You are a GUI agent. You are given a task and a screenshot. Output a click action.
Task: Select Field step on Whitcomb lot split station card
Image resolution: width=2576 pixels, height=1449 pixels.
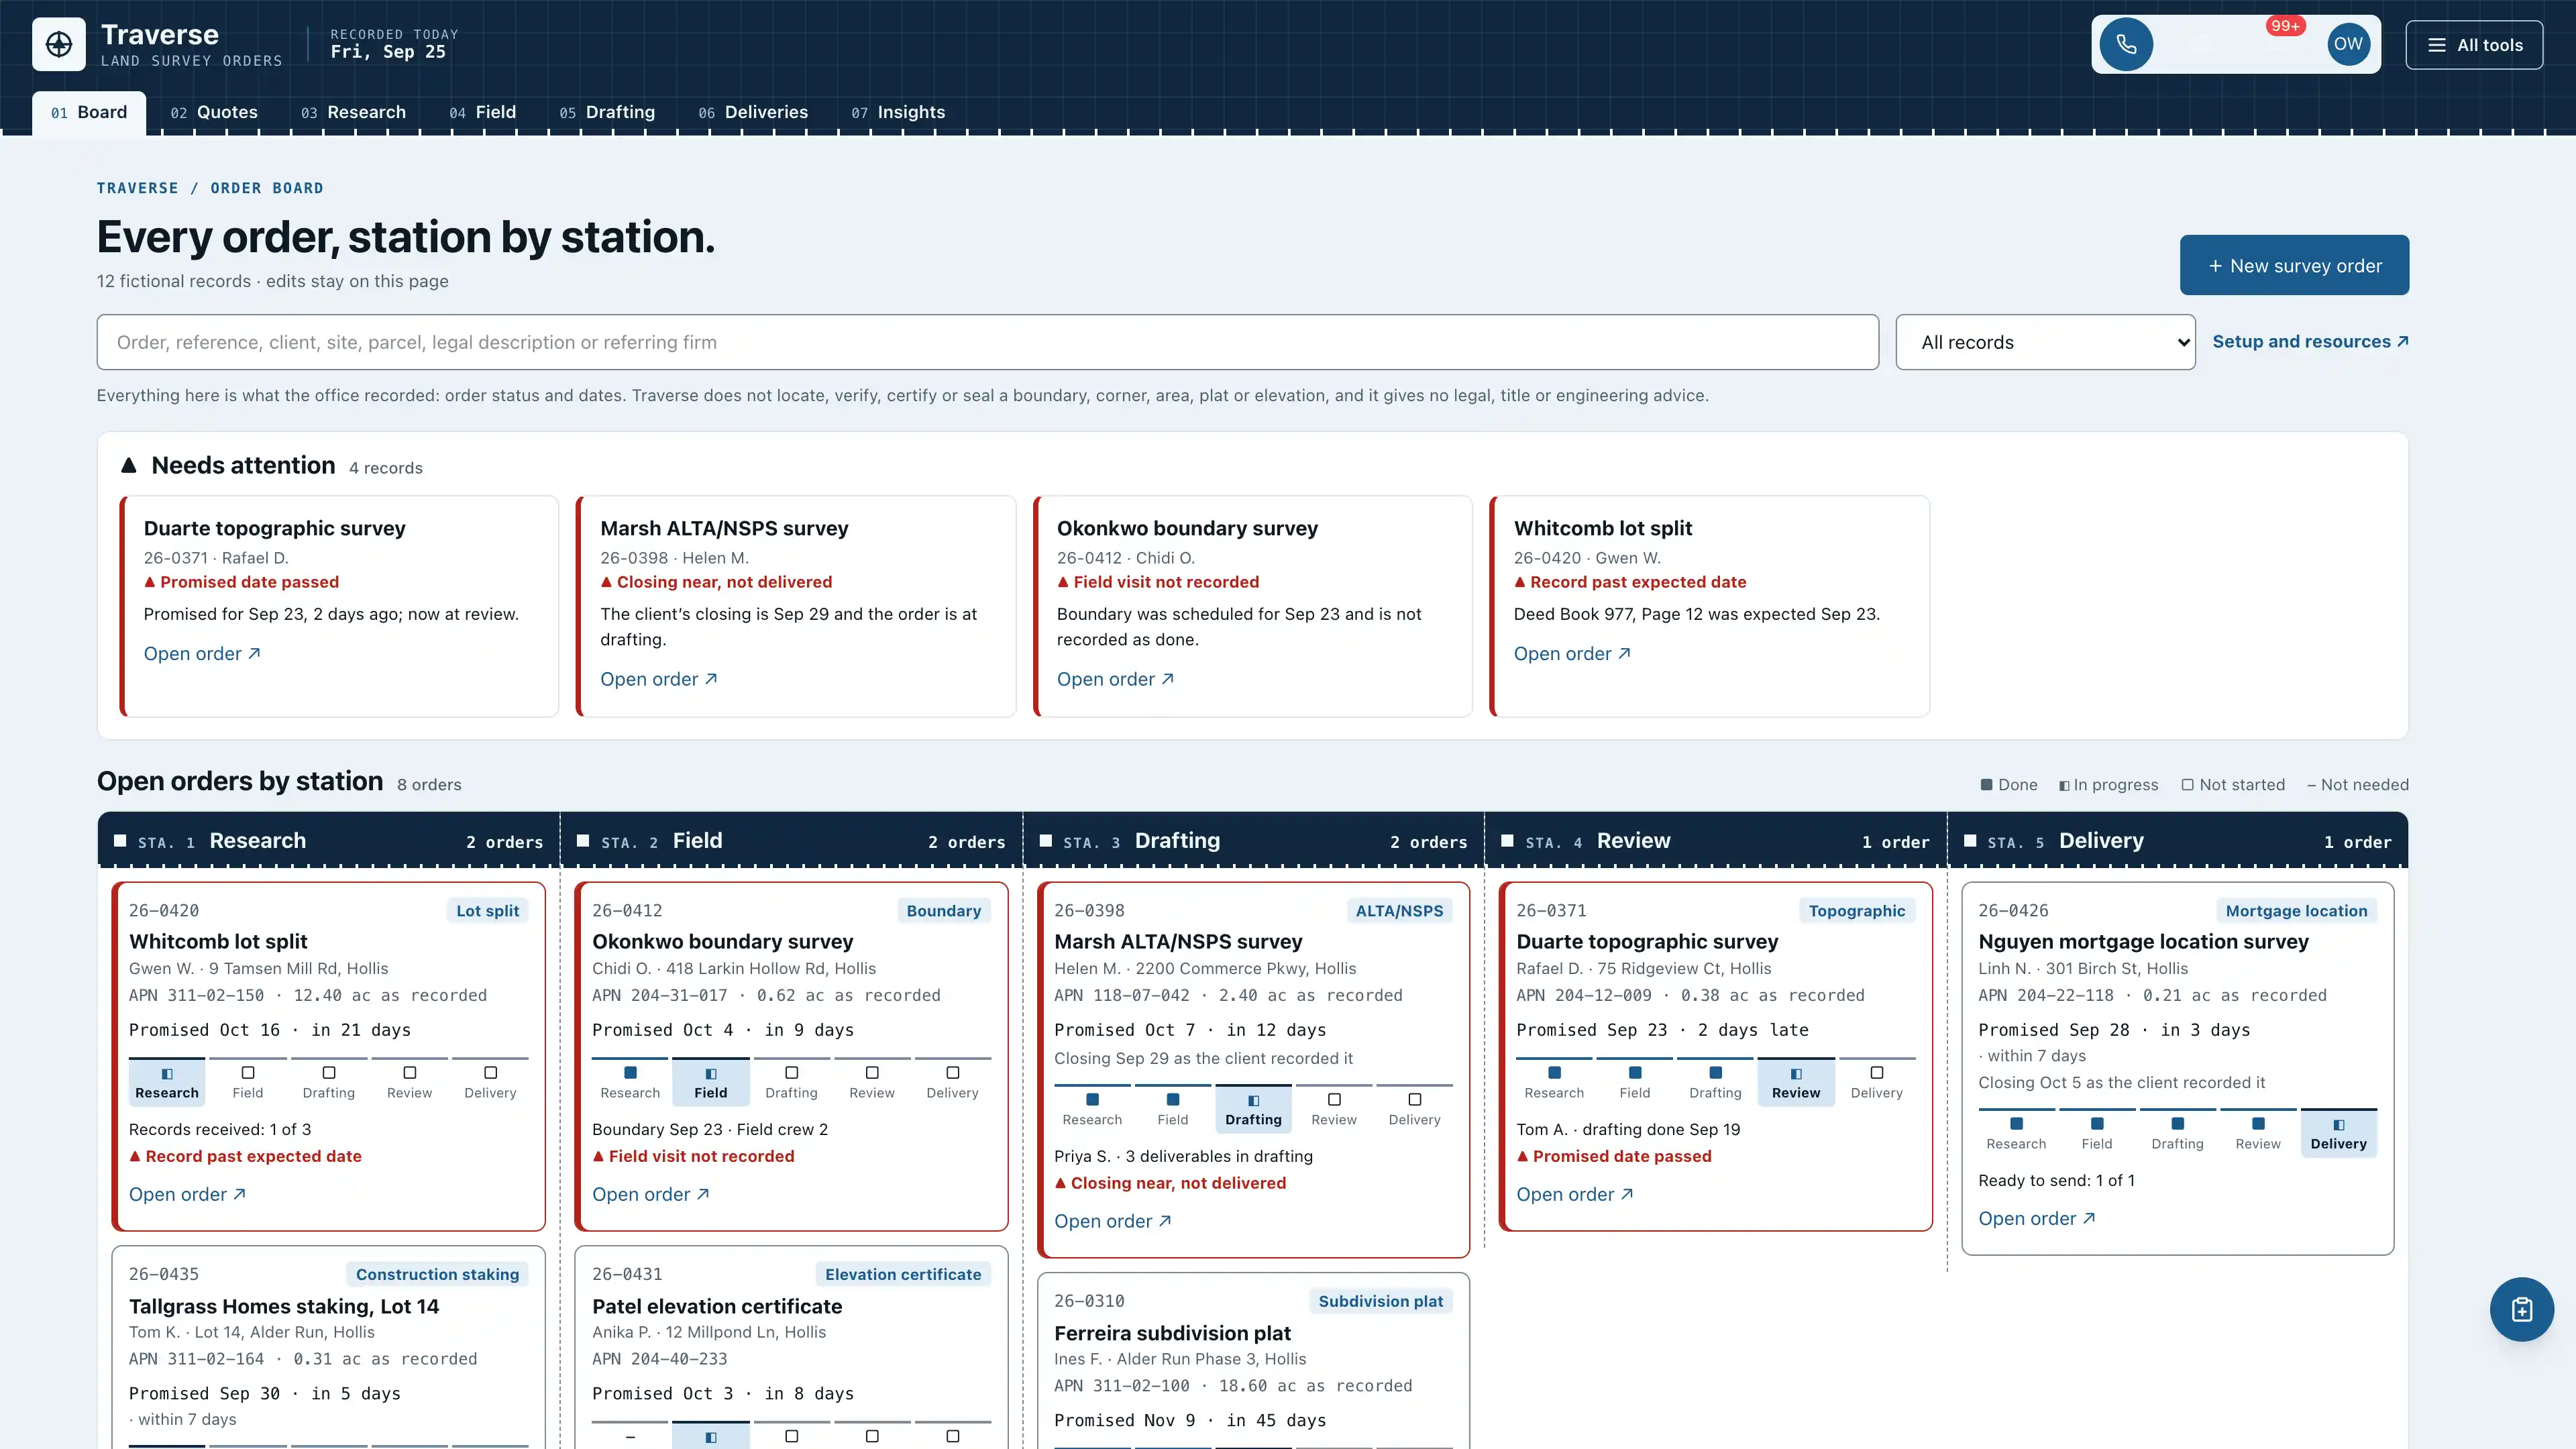point(248,1082)
